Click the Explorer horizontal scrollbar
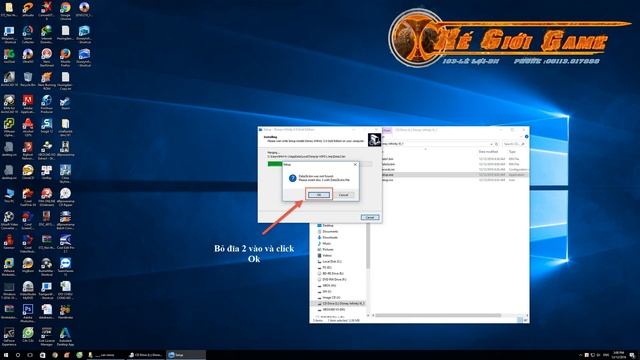The height and width of the screenshot is (360, 640). [438, 316]
